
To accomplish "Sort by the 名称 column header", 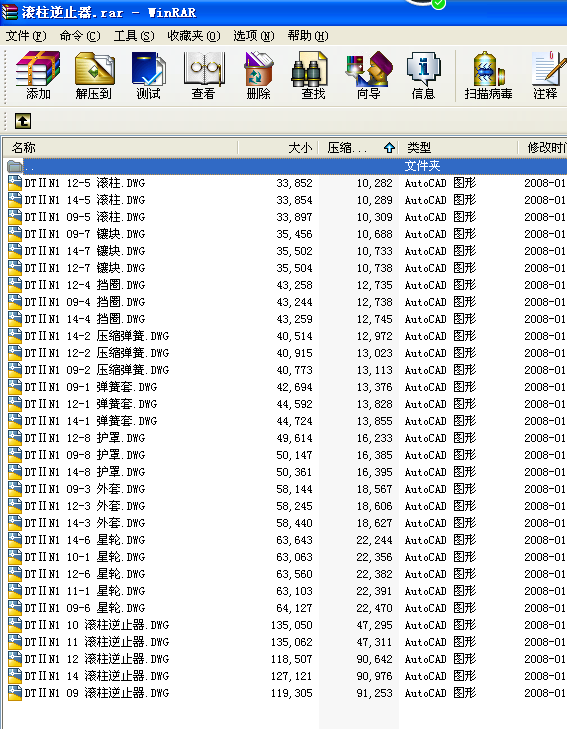I will click(121, 148).
